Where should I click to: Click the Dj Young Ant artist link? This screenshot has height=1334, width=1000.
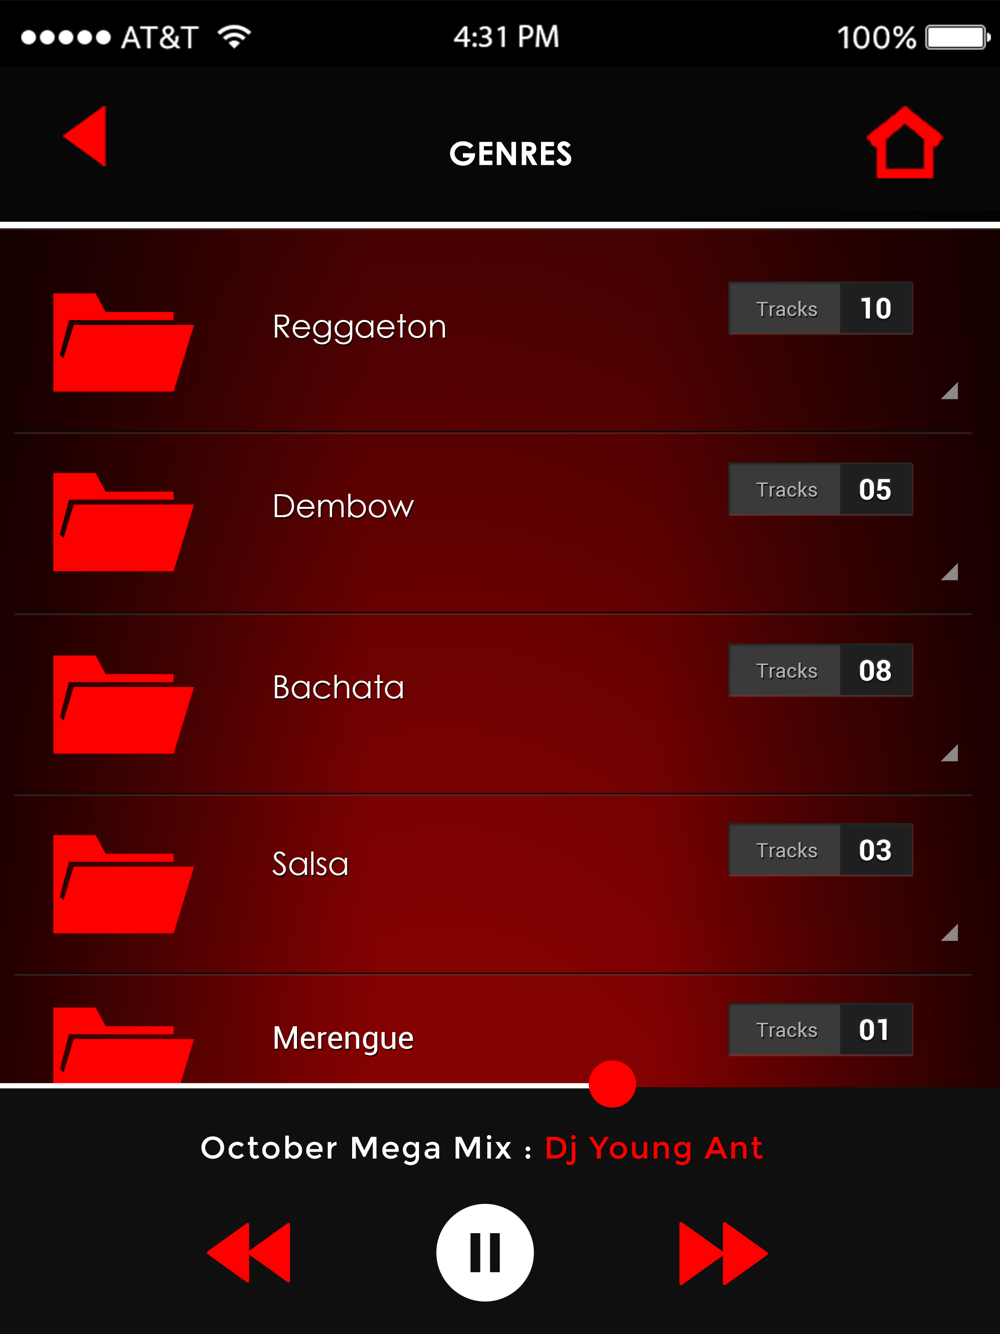(x=654, y=1149)
